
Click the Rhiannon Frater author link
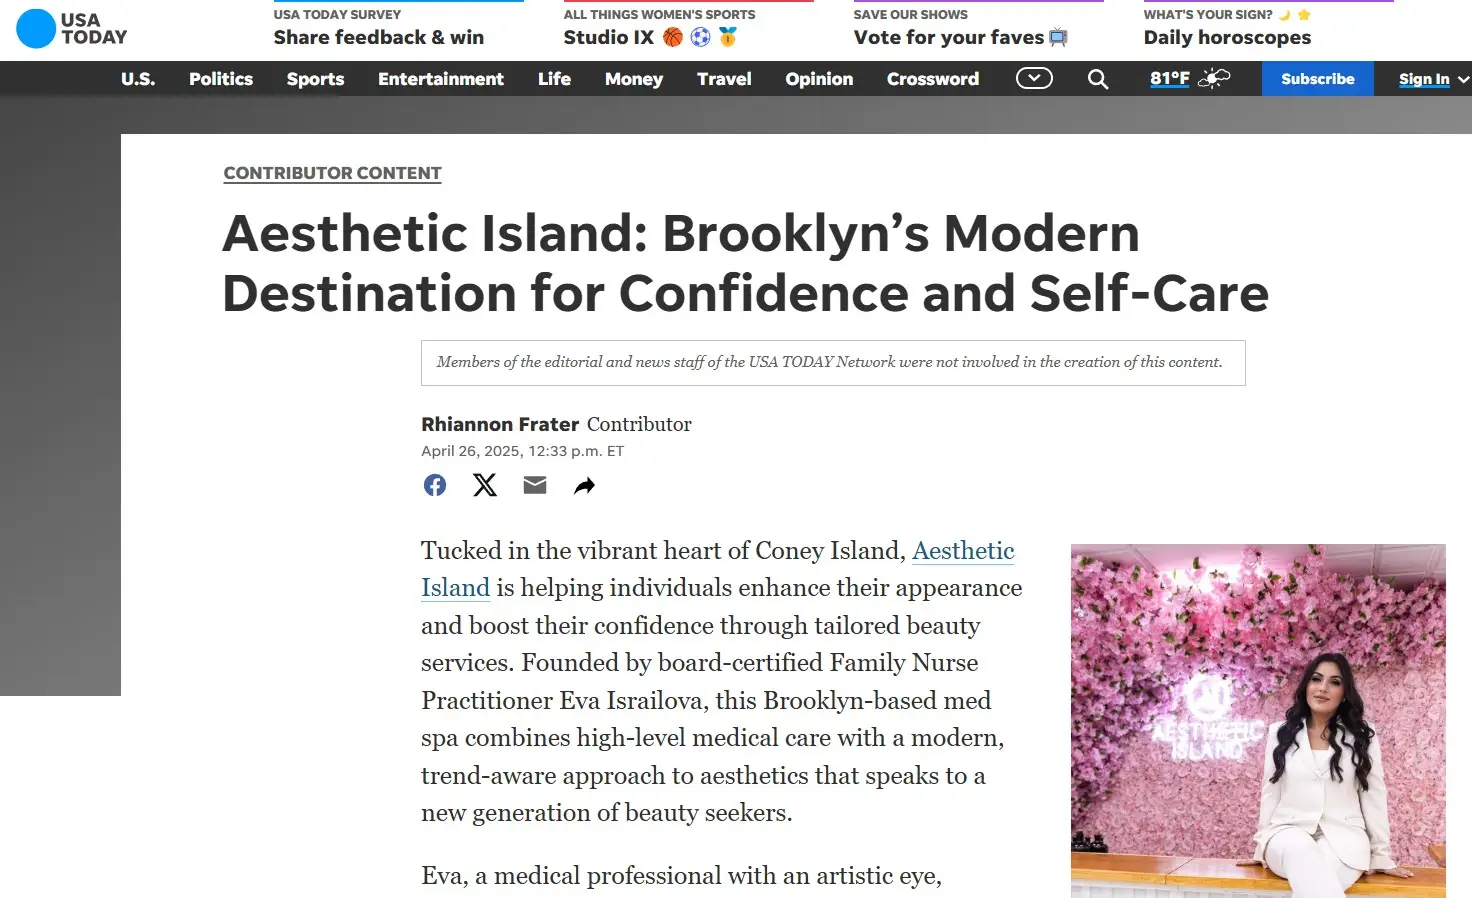500,424
